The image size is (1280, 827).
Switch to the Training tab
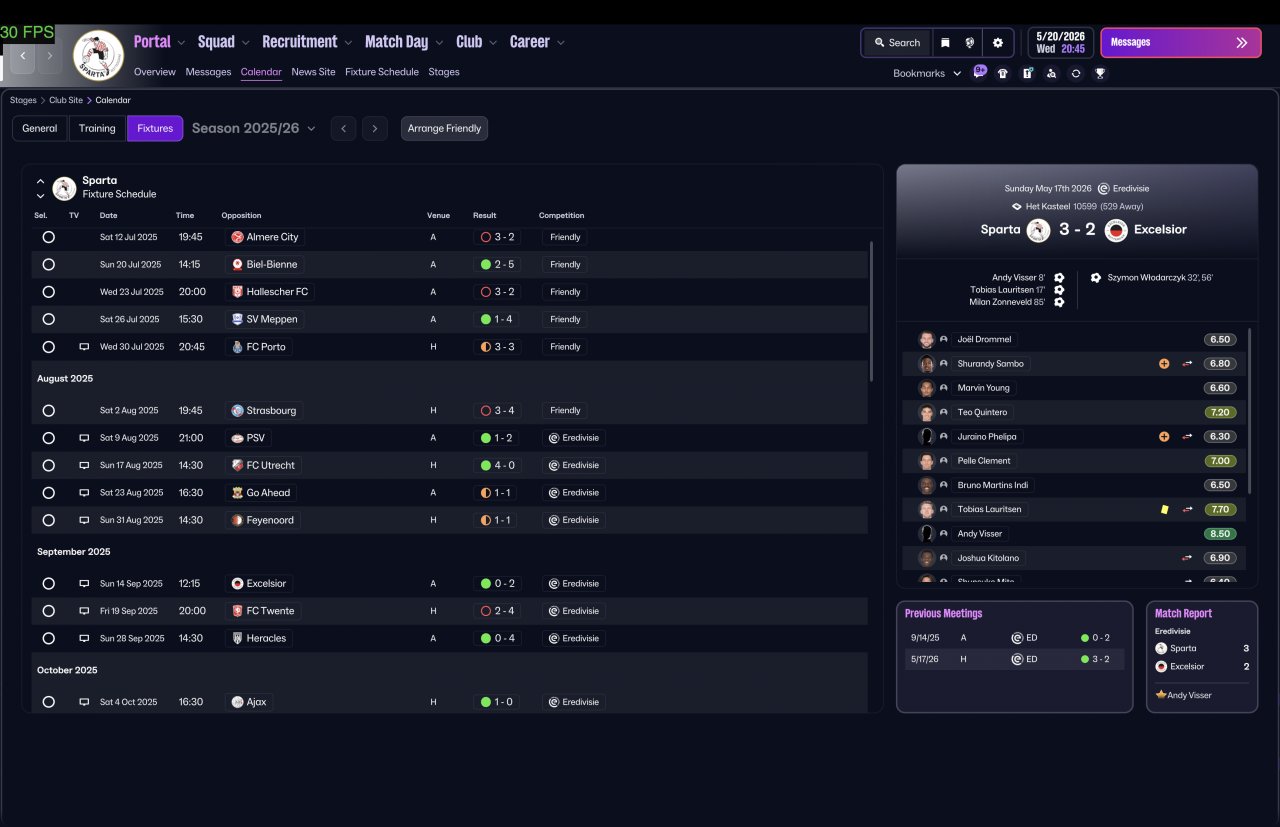point(98,129)
